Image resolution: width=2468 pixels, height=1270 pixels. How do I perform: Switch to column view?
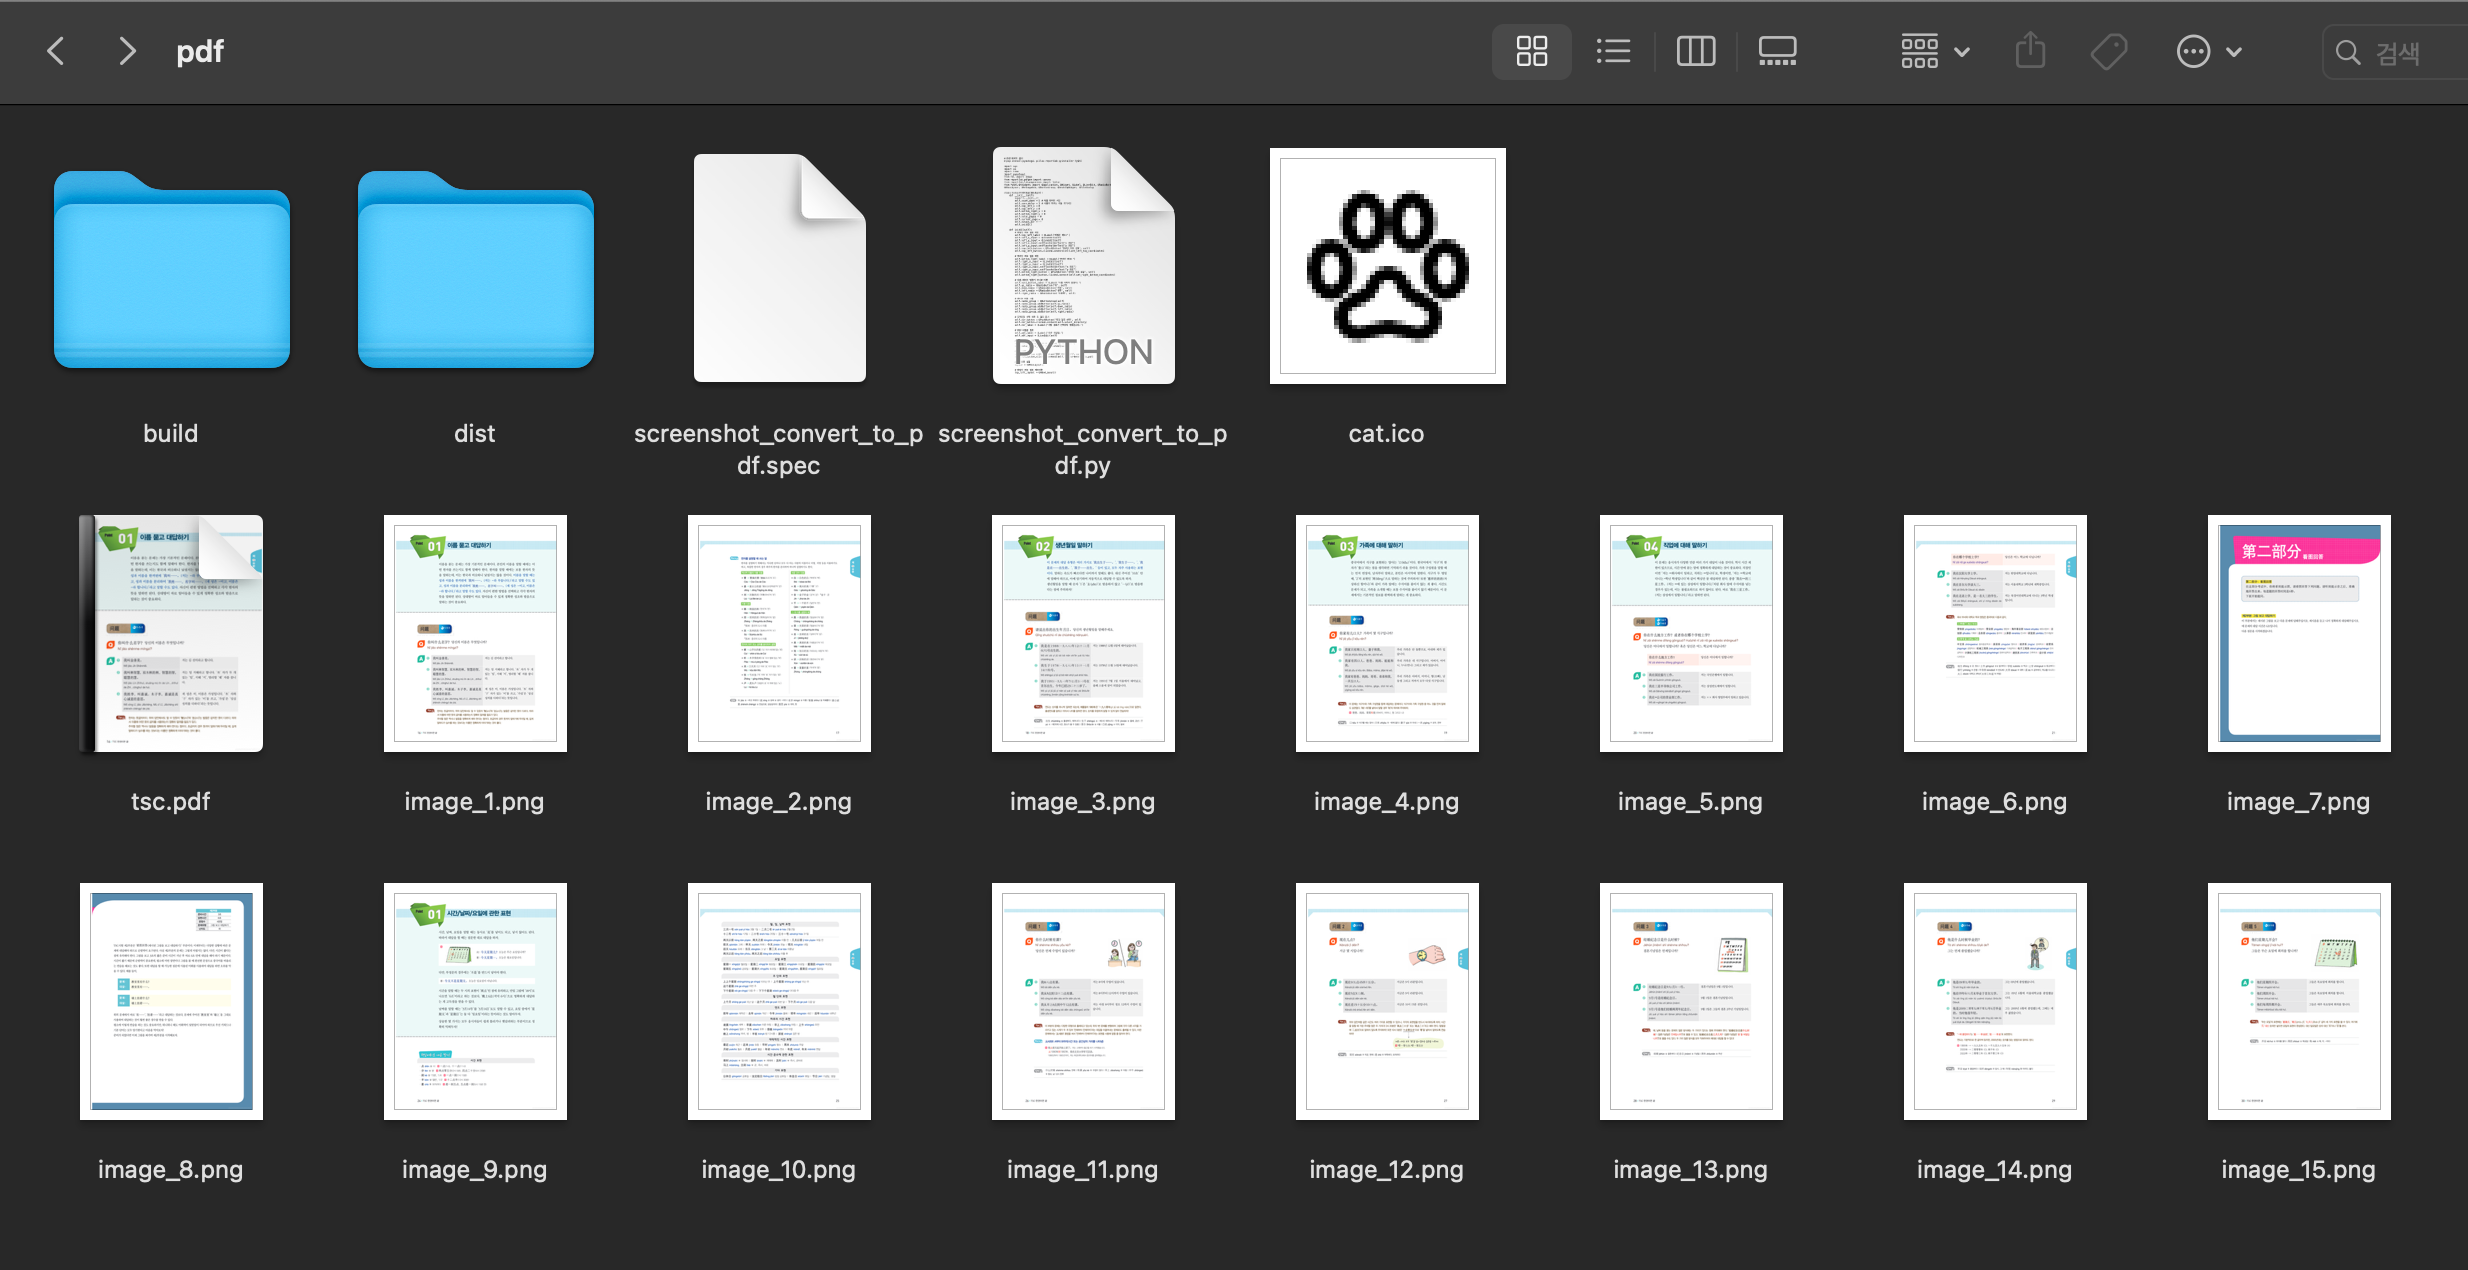coord(1696,51)
